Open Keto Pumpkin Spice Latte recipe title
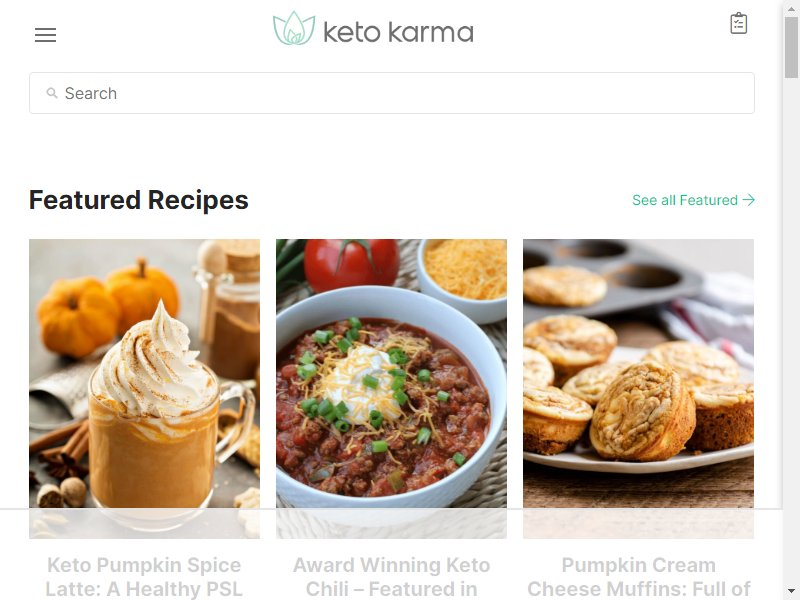This screenshot has width=800, height=600. 144,577
